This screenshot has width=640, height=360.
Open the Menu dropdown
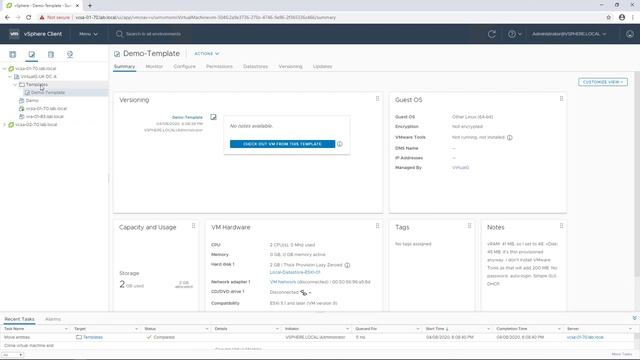[x=88, y=34]
